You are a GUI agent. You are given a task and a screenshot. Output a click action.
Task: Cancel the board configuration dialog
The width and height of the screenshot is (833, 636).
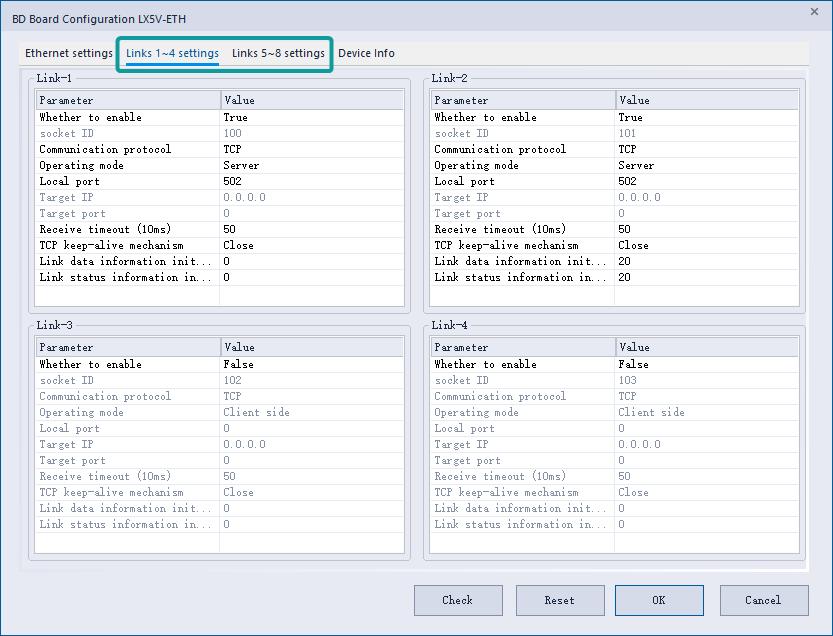763,600
